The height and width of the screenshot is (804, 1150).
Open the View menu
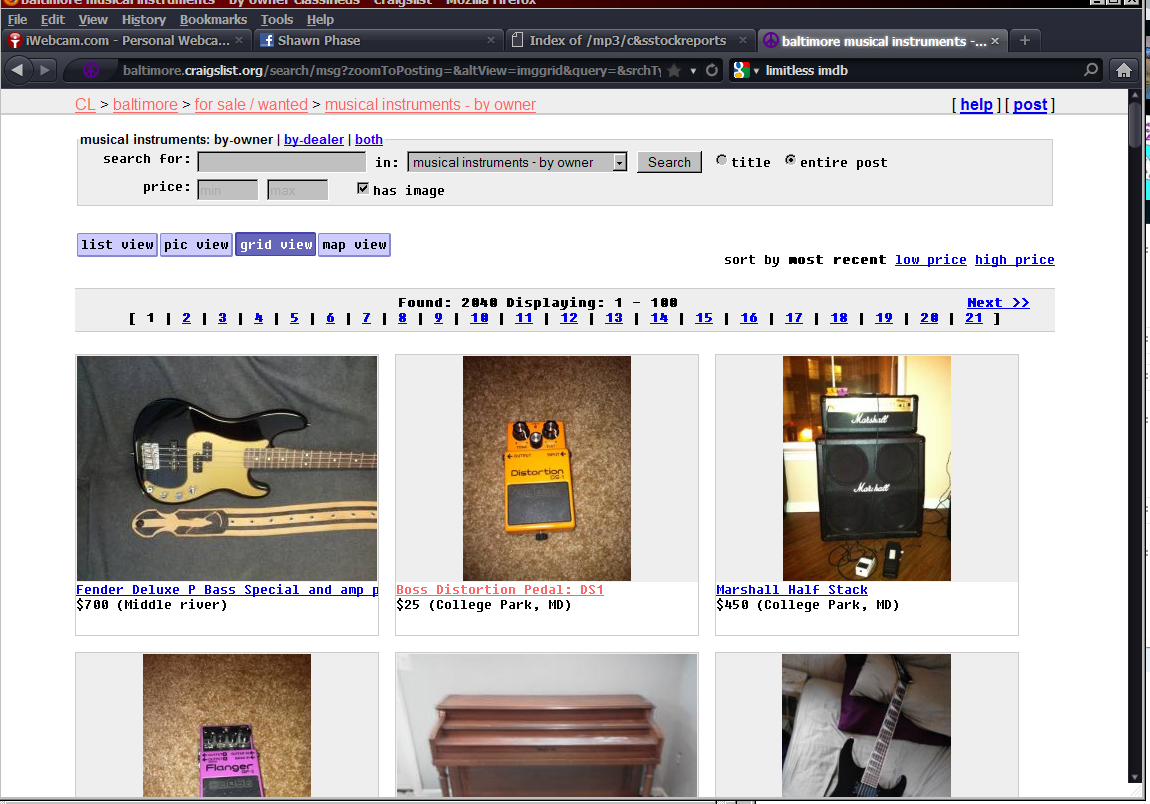93,20
